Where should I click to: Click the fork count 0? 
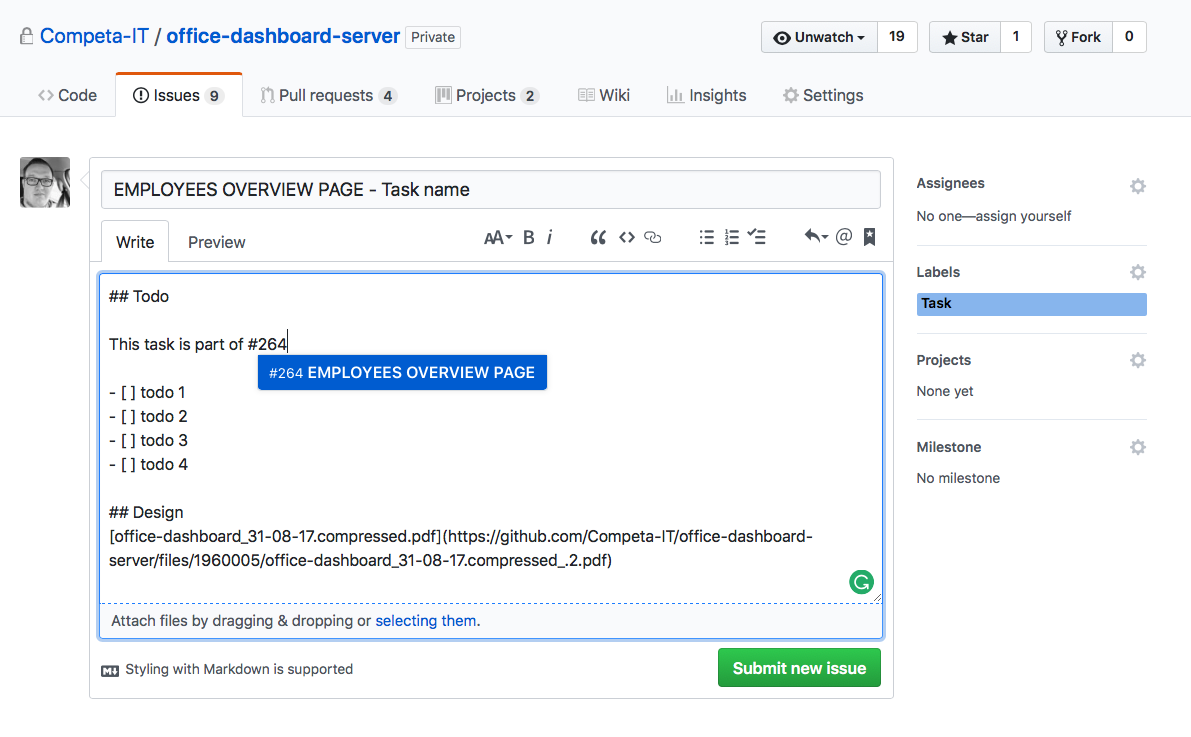click(x=1129, y=37)
